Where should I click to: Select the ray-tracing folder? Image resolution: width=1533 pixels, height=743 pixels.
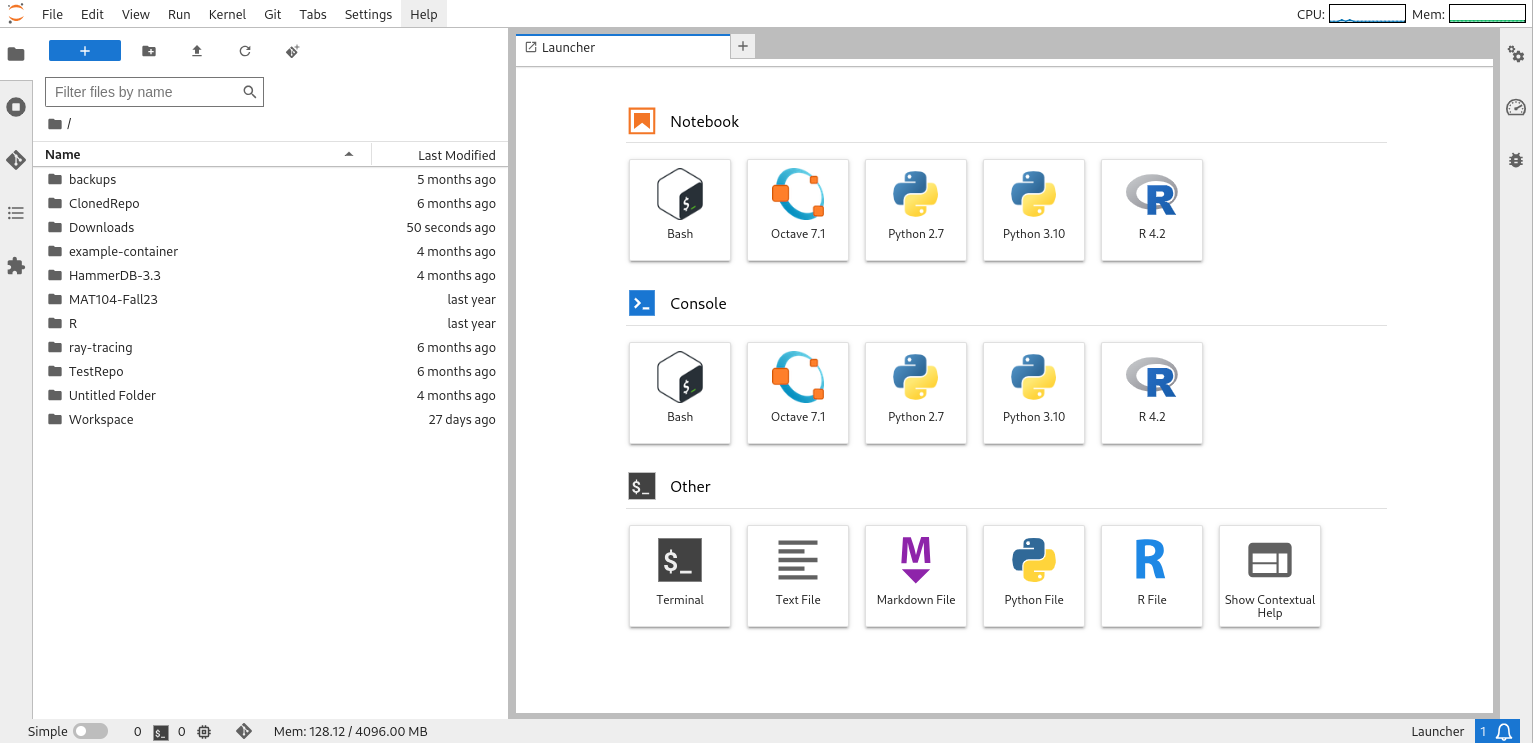click(x=271, y=348)
